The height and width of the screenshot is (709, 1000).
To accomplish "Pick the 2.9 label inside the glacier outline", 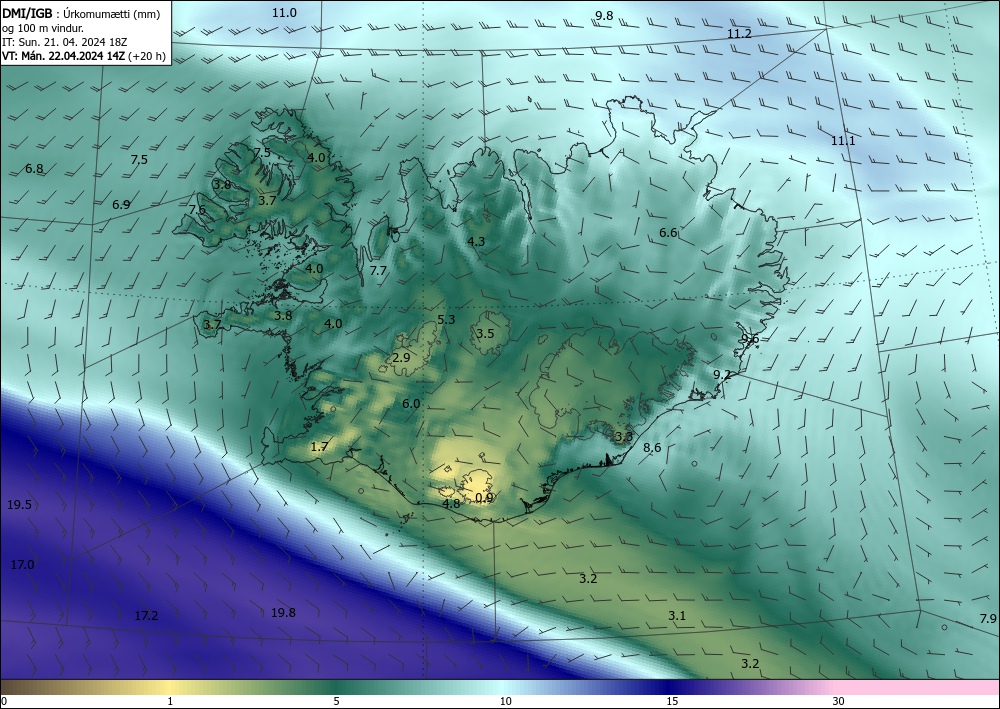I will (x=401, y=358).
